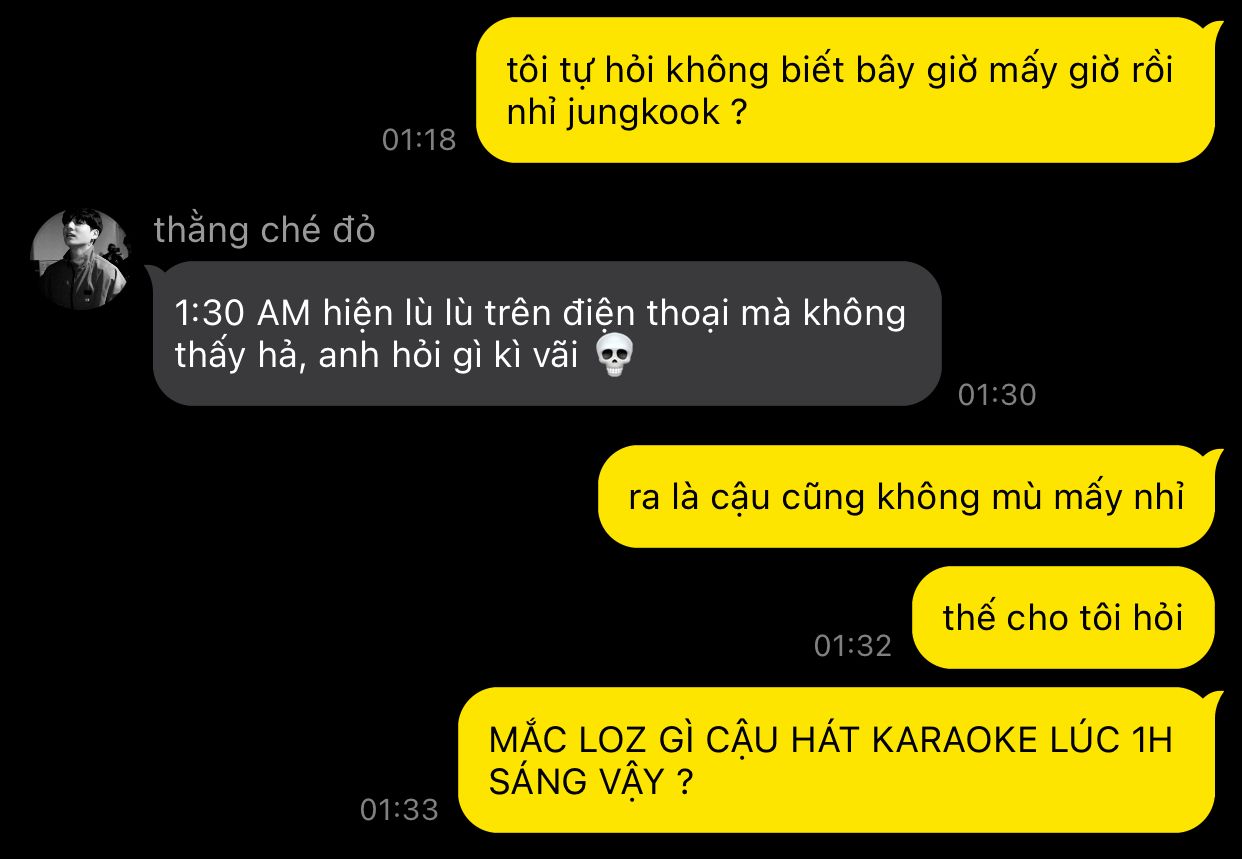The image size is (1242, 859).
Task: Click the 01:33 timestamp
Action: coord(399,809)
